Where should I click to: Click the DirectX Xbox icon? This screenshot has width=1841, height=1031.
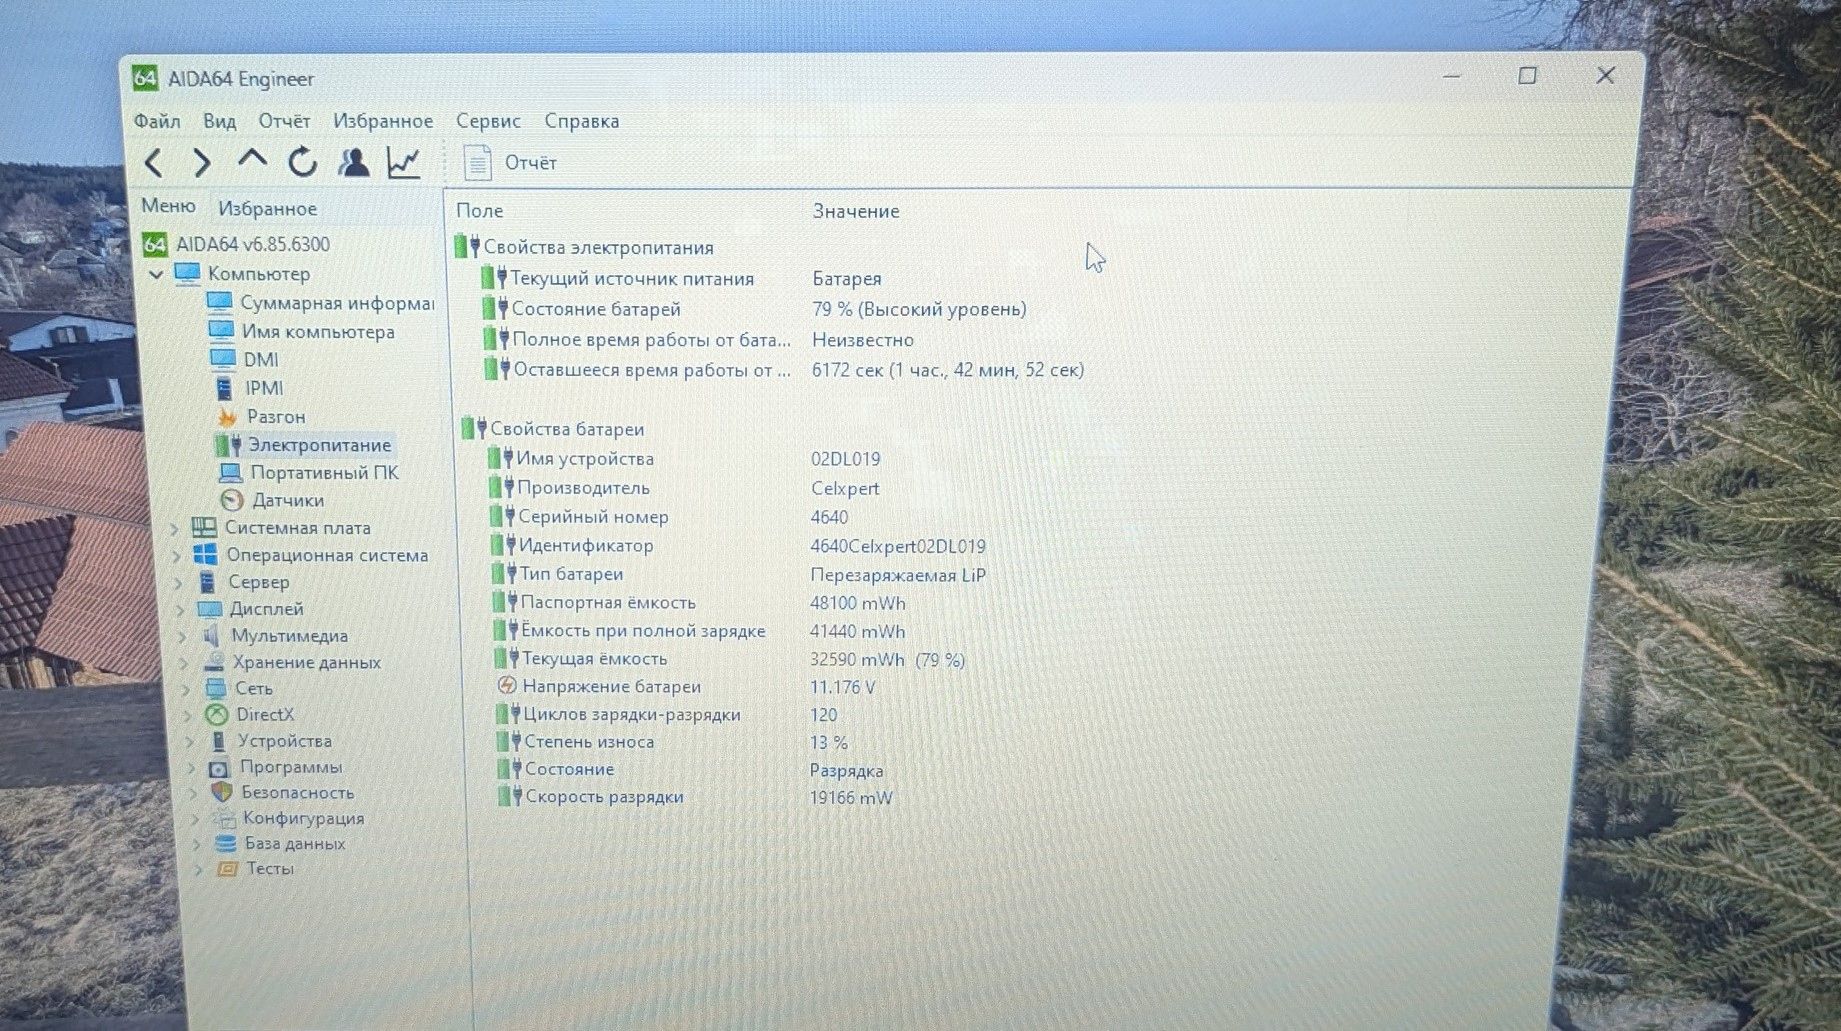coord(216,715)
